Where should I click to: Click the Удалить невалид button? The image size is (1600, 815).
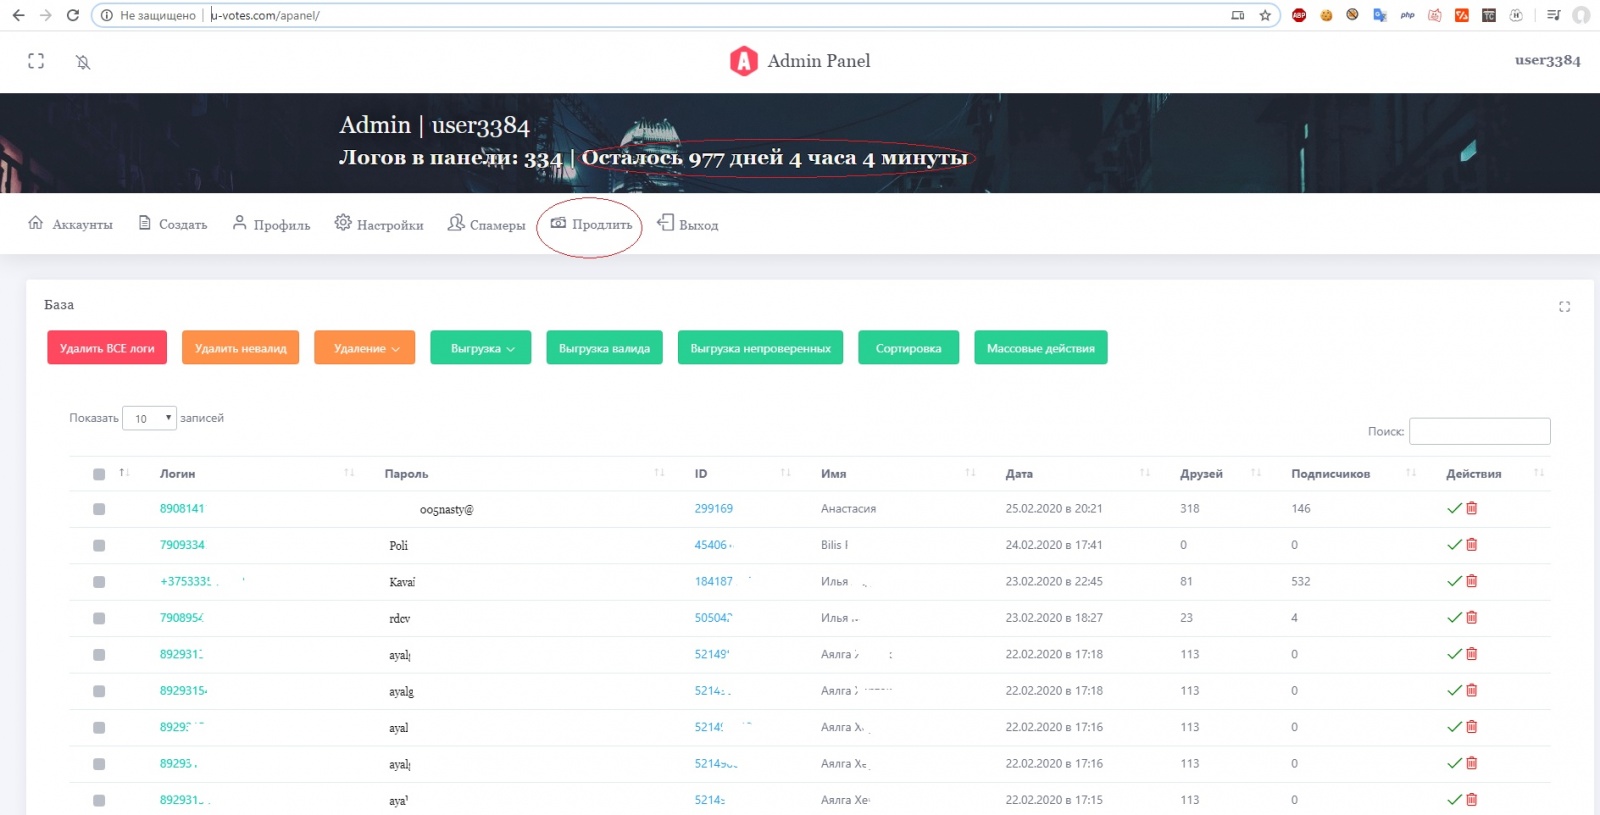point(240,348)
